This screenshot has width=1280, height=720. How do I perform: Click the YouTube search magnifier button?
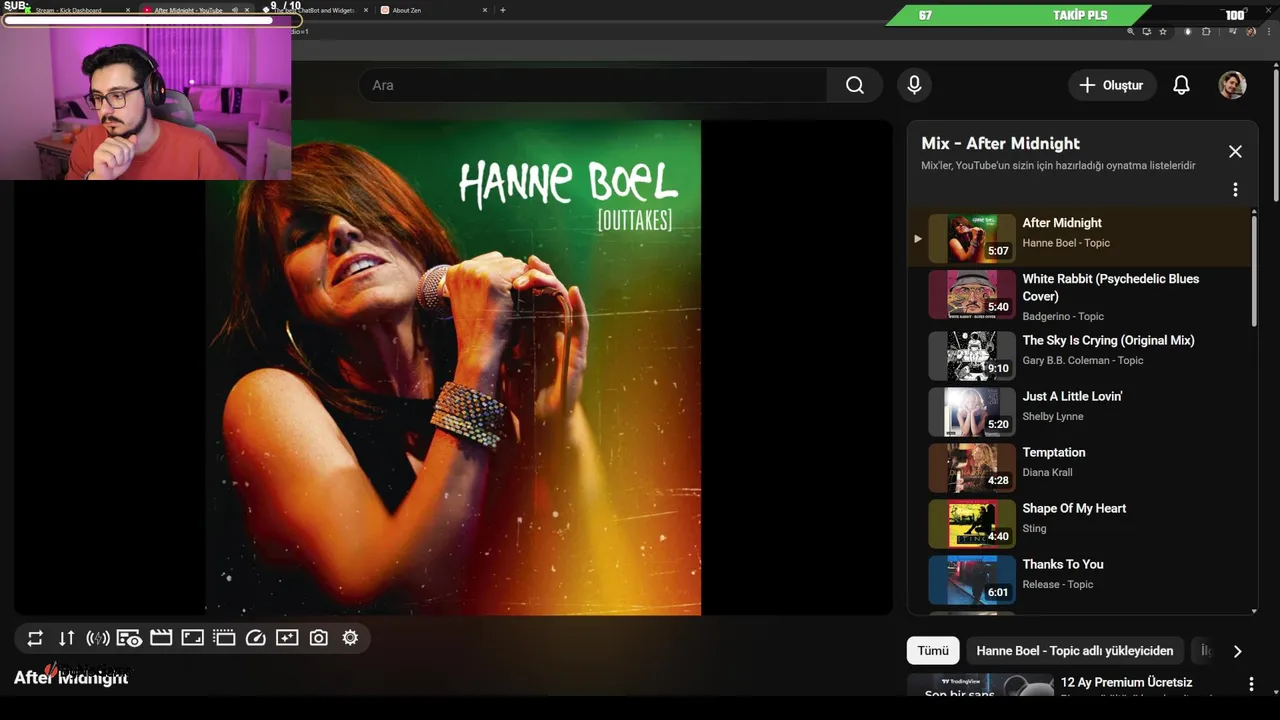[x=855, y=85]
